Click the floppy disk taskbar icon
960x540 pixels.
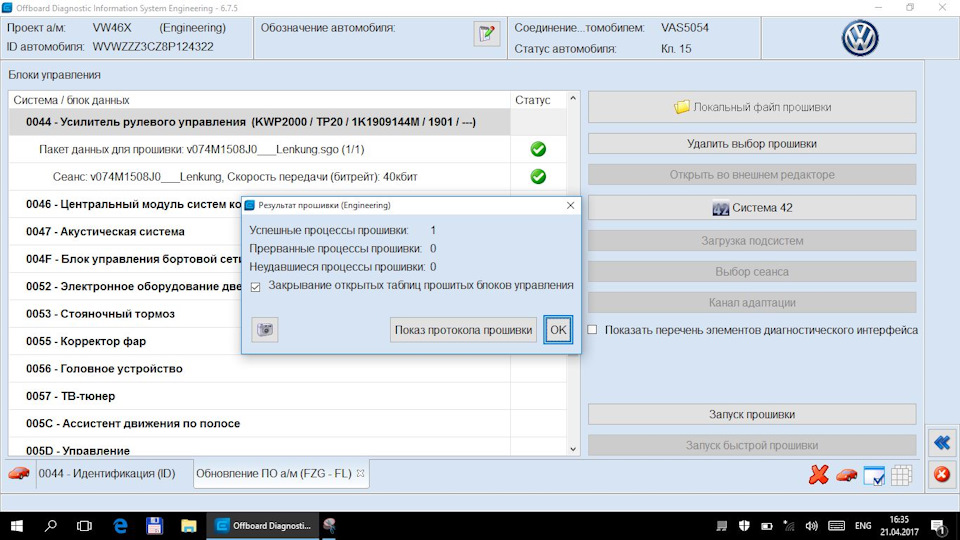tap(154, 526)
